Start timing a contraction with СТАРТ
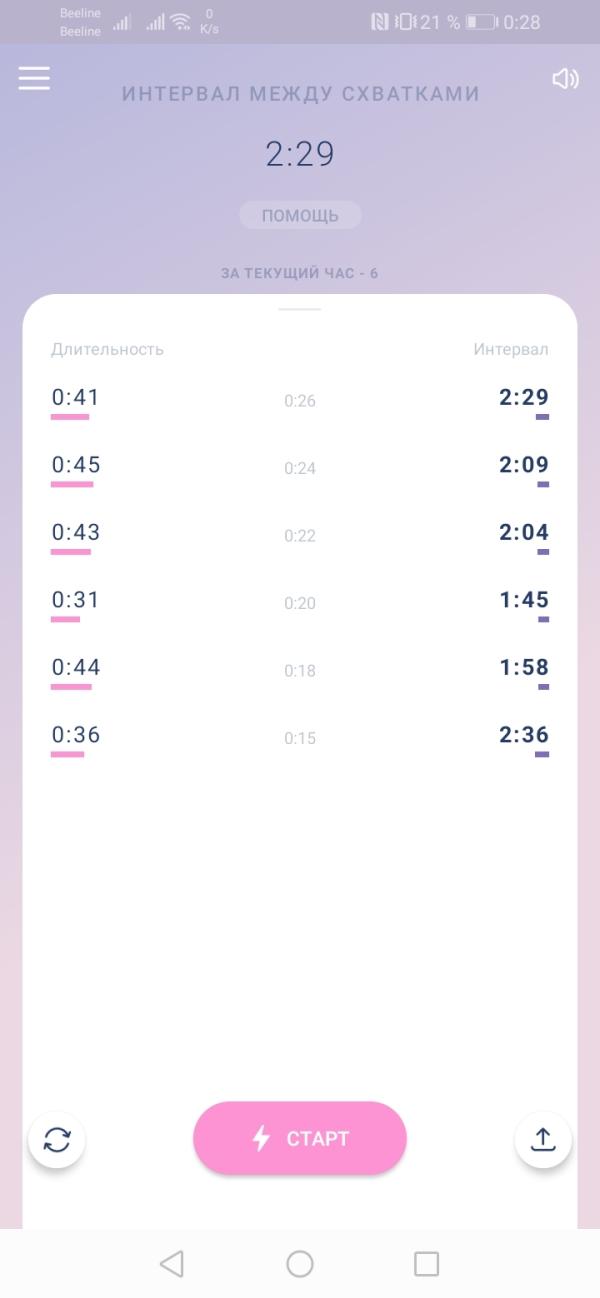 tap(300, 1138)
